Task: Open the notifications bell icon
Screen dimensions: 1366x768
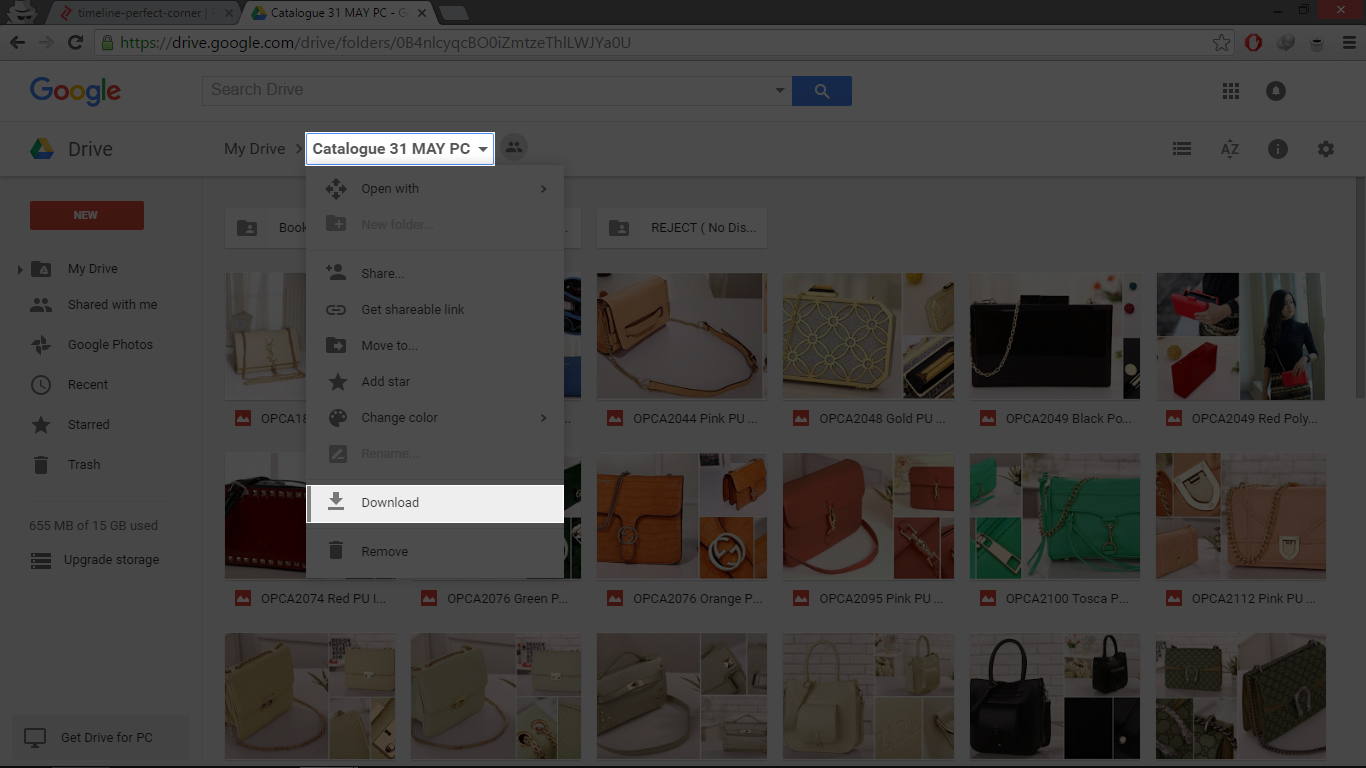Action: pyautogui.click(x=1276, y=91)
